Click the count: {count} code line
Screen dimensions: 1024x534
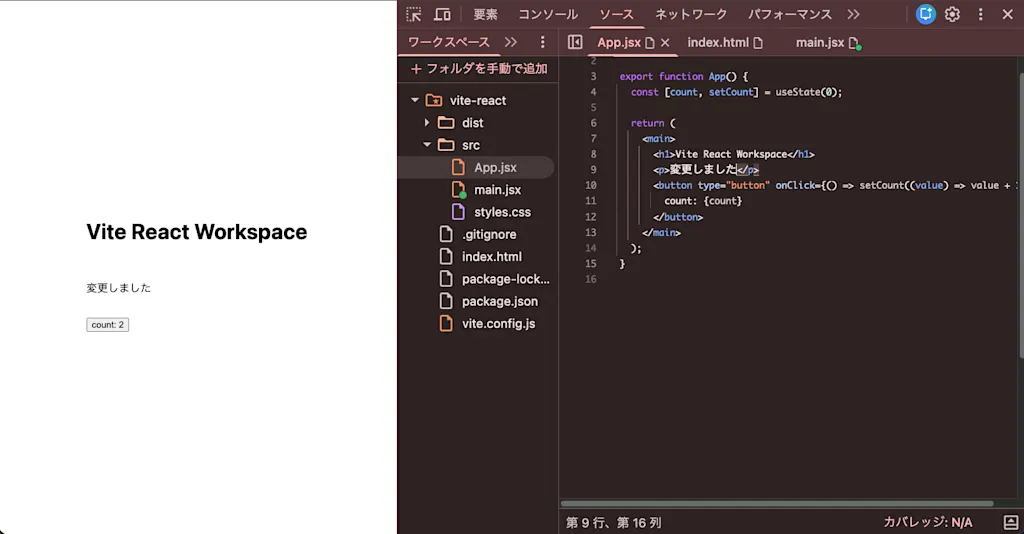tap(703, 201)
